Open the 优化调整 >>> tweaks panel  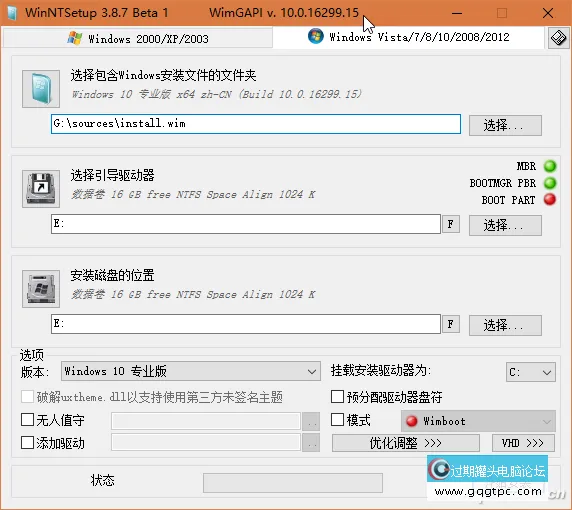[406, 443]
